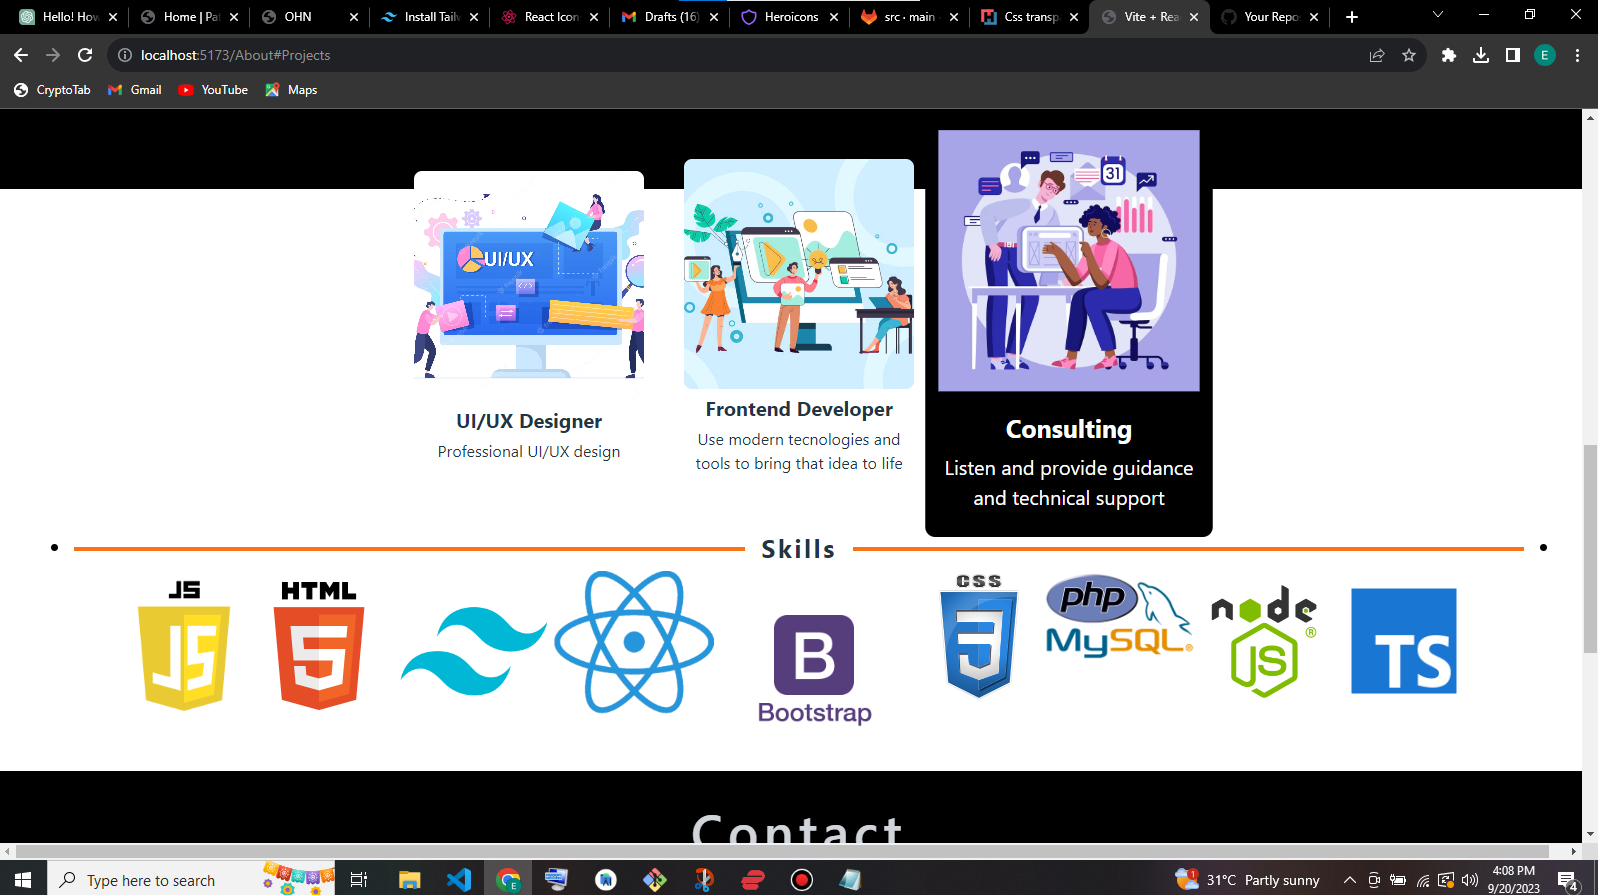The height and width of the screenshot is (895, 1598).
Task: Click the React atom logo
Action: [x=634, y=642]
